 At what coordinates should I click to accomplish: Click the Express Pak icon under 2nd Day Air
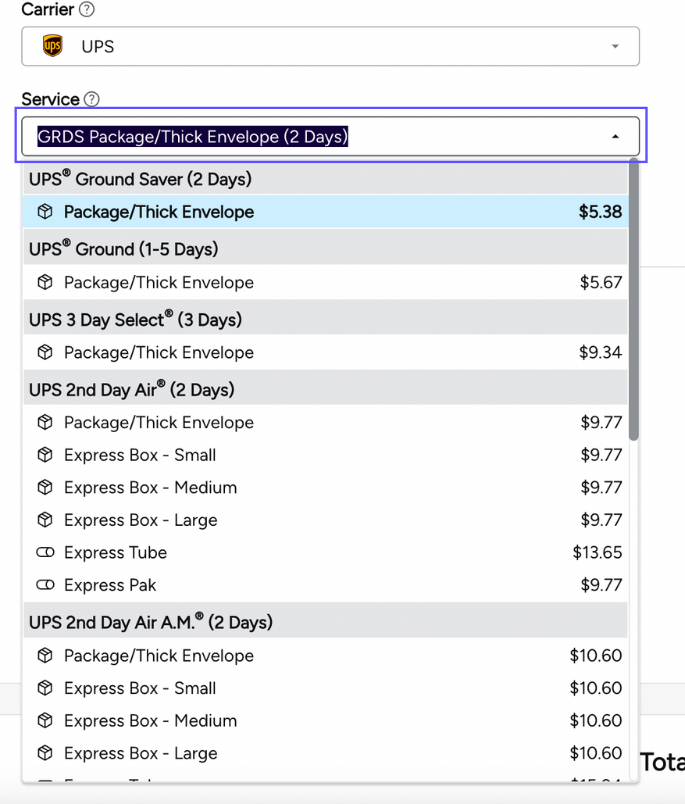click(45, 585)
